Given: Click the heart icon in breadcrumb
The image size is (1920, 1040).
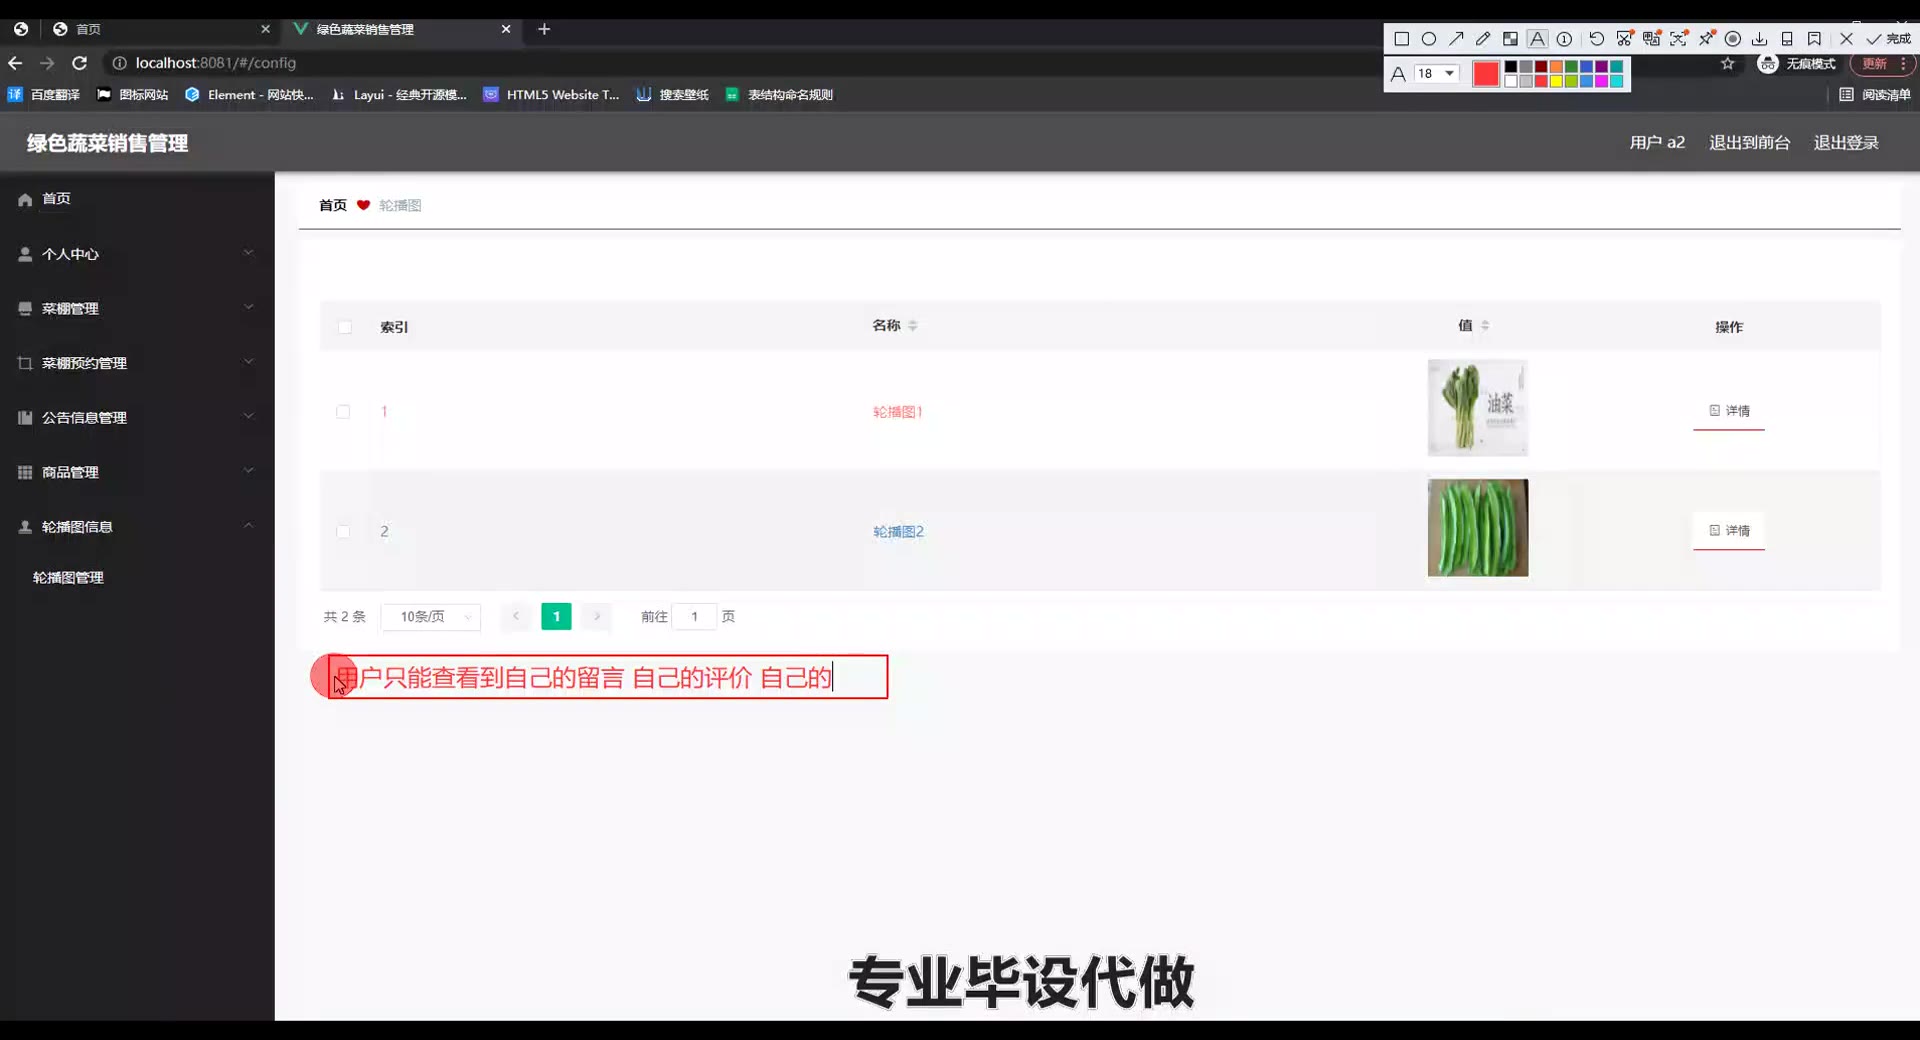Looking at the screenshot, I should click(363, 205).
